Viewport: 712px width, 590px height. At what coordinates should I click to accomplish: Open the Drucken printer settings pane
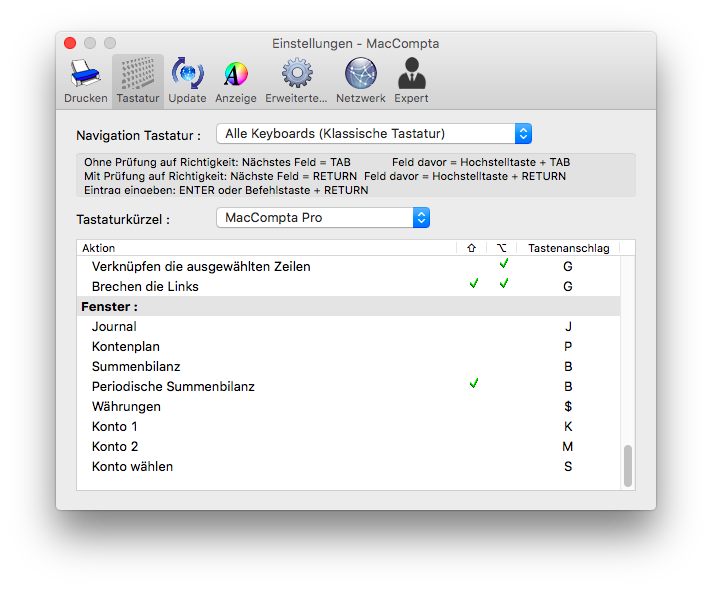[x=85, y=80]
